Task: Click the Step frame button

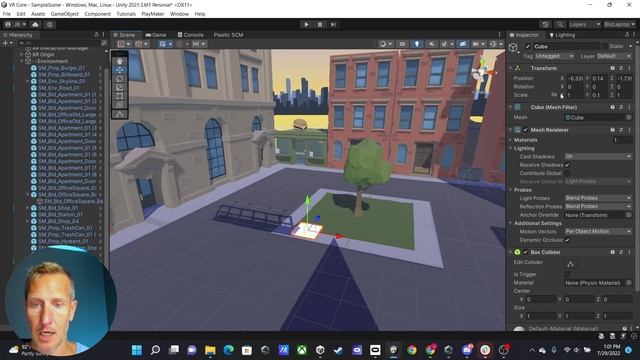Action: [333, 24]
